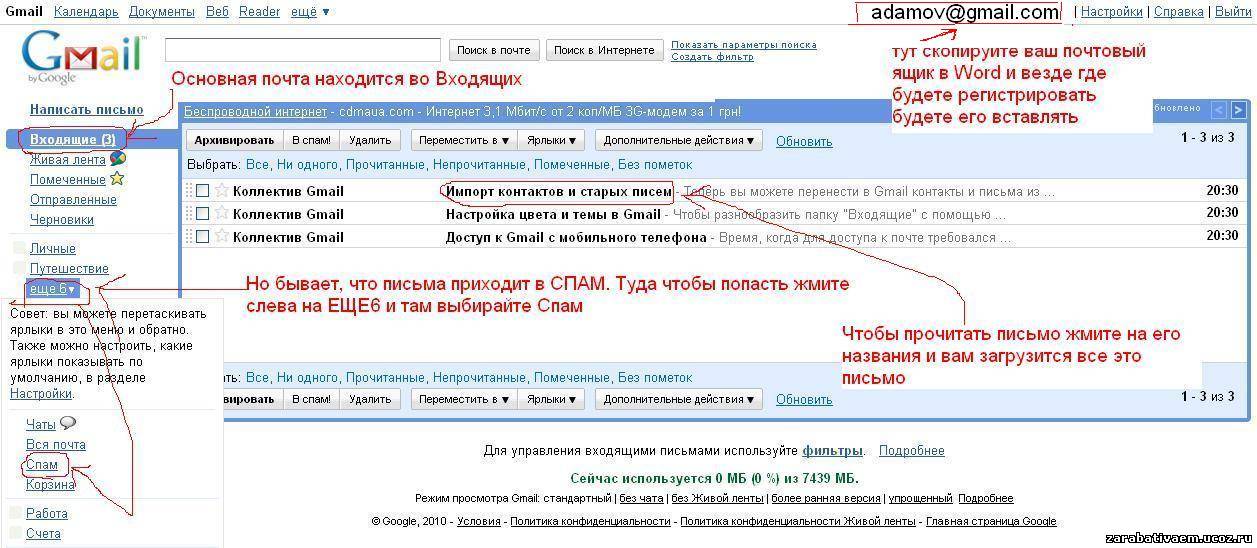Star the 'Настройка цвета и темы' email
The image size is (1257, 548).
(222, 214)
